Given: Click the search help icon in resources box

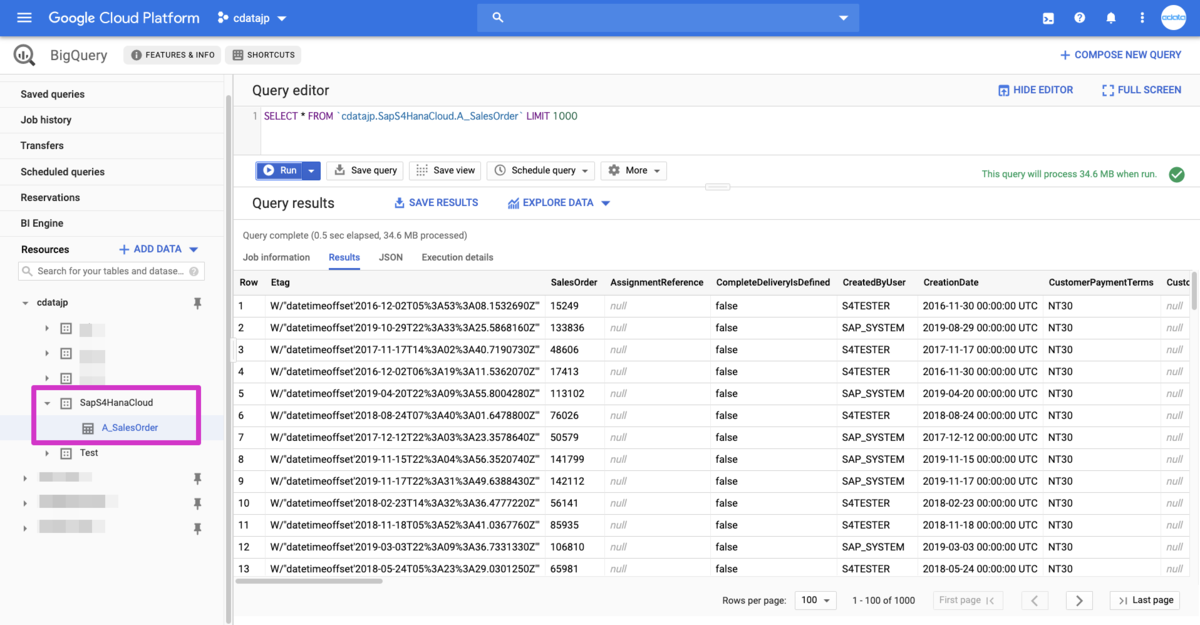Looking at the screenshot, I should click(195, 271).
